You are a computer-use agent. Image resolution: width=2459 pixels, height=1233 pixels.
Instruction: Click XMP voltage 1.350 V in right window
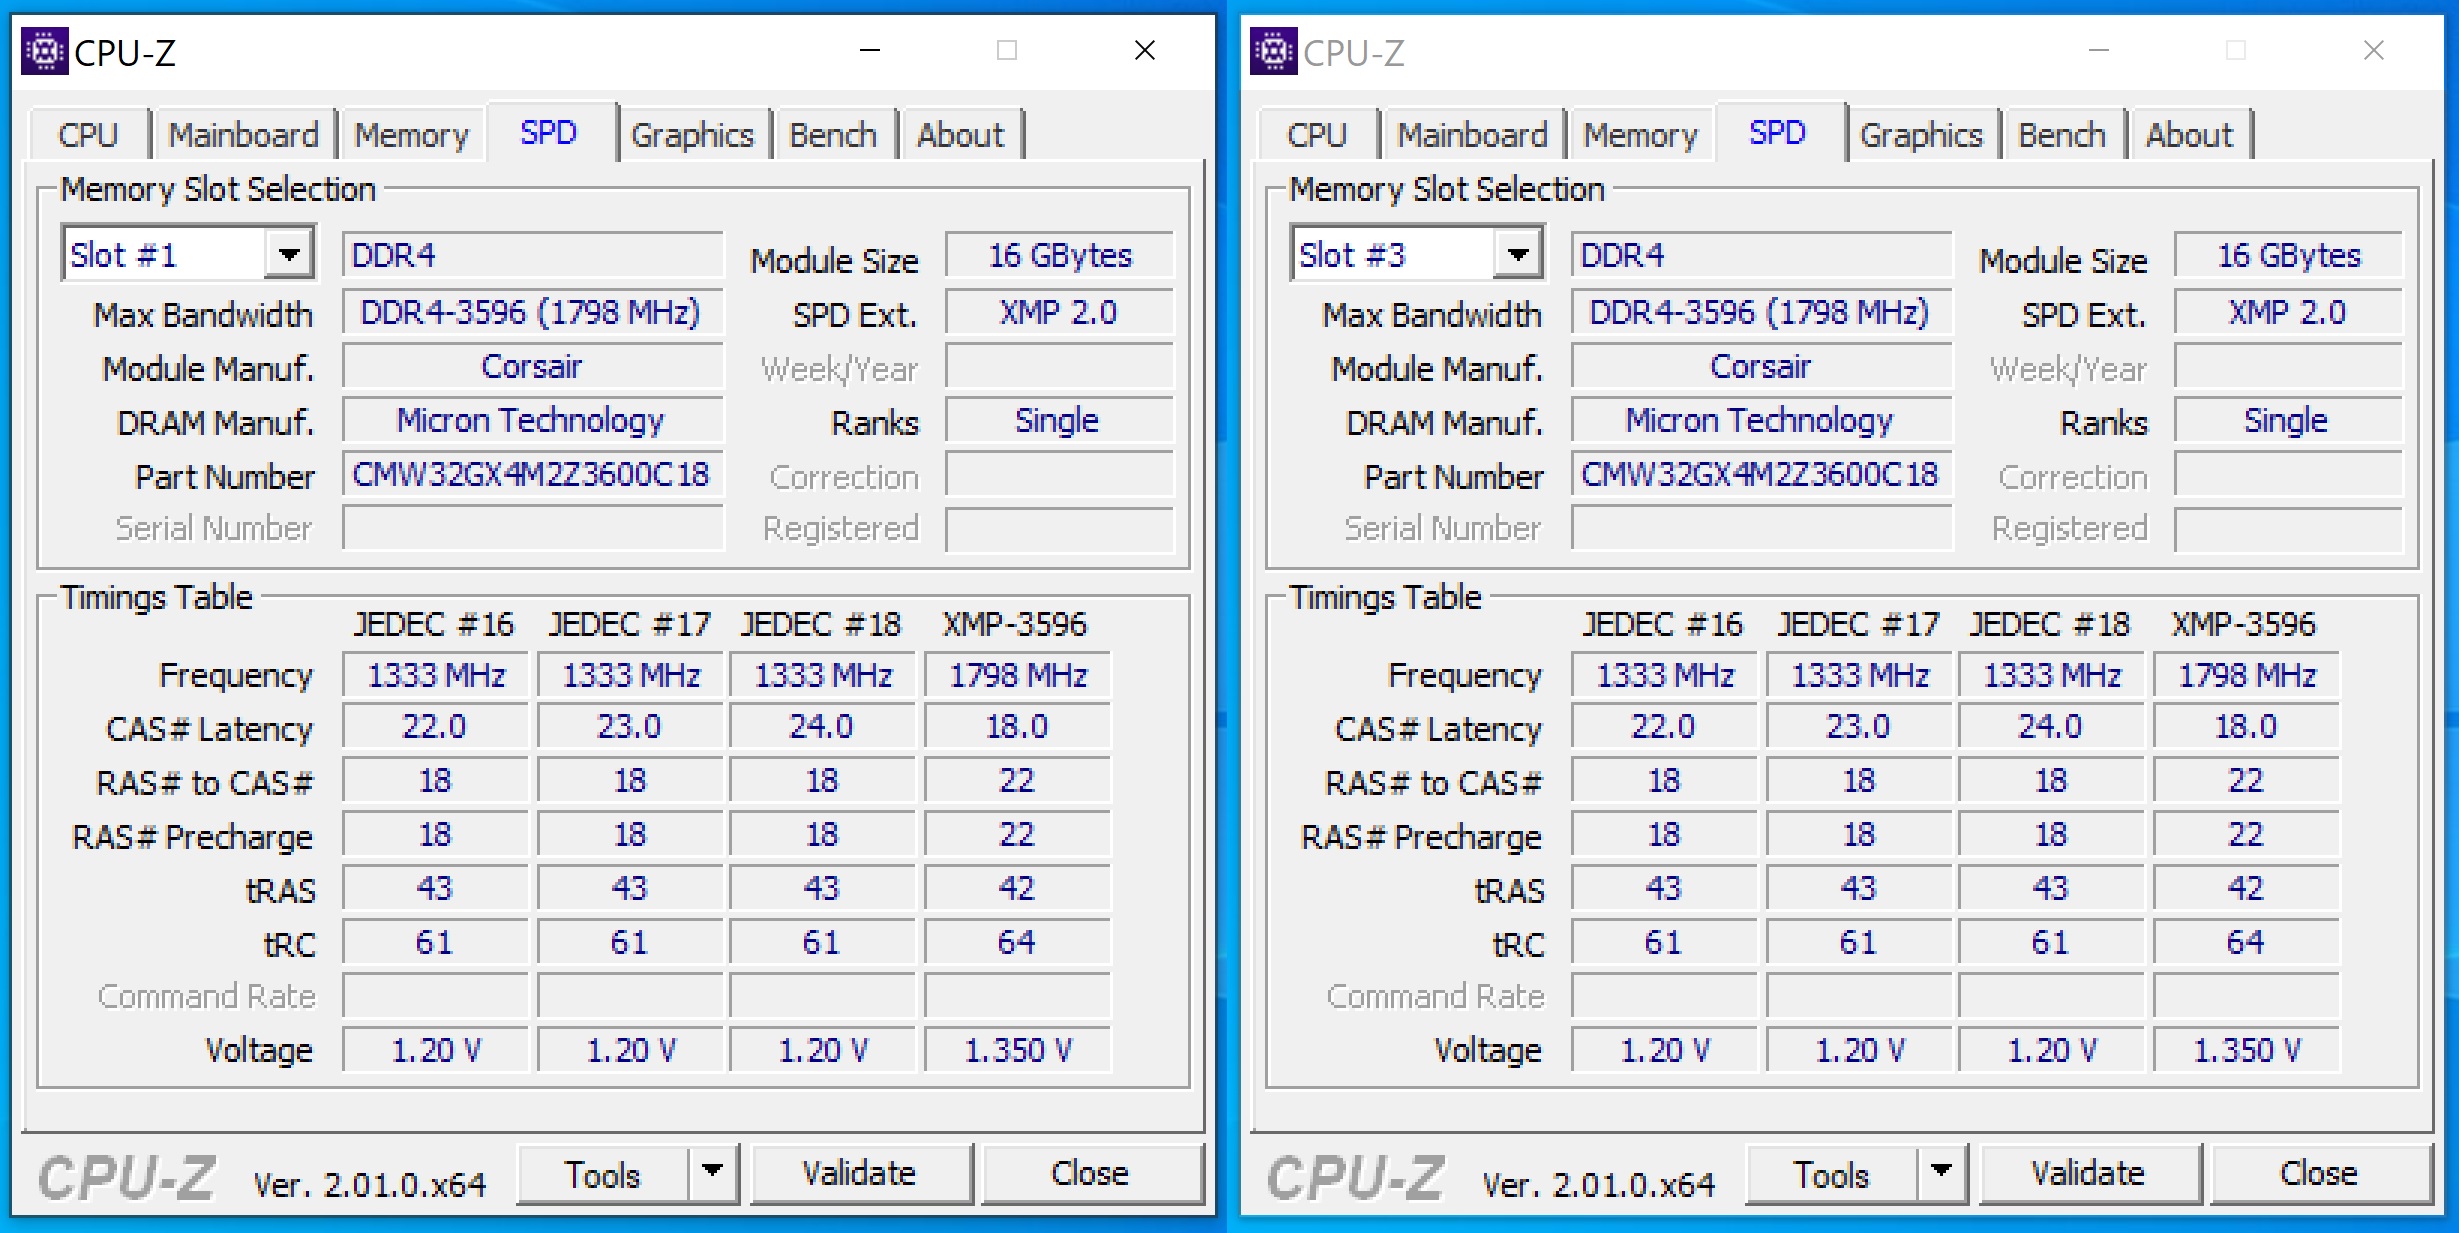[2246, 1050]
